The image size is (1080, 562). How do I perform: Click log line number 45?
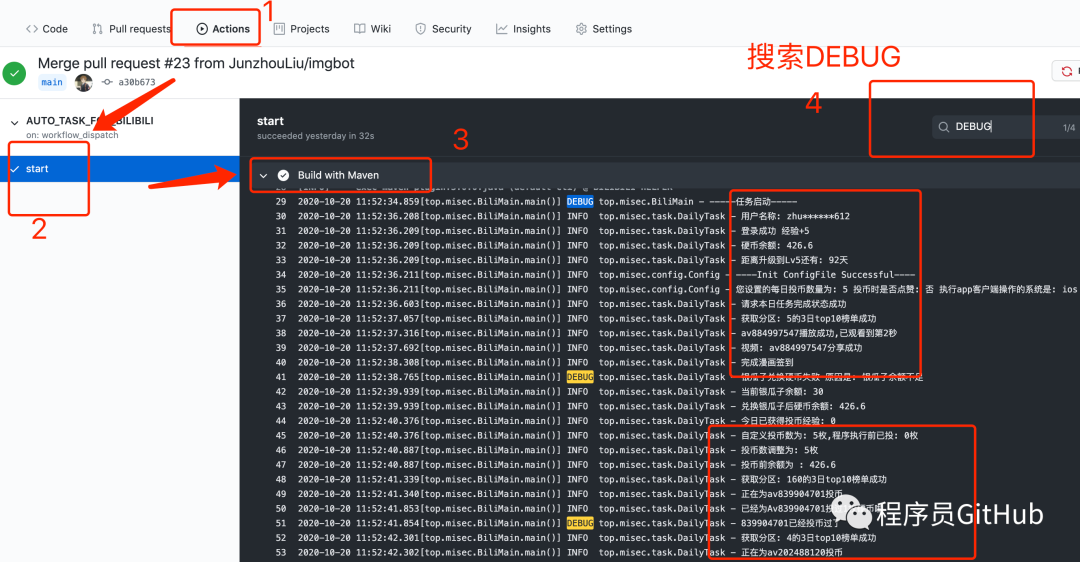coord(280,436)
